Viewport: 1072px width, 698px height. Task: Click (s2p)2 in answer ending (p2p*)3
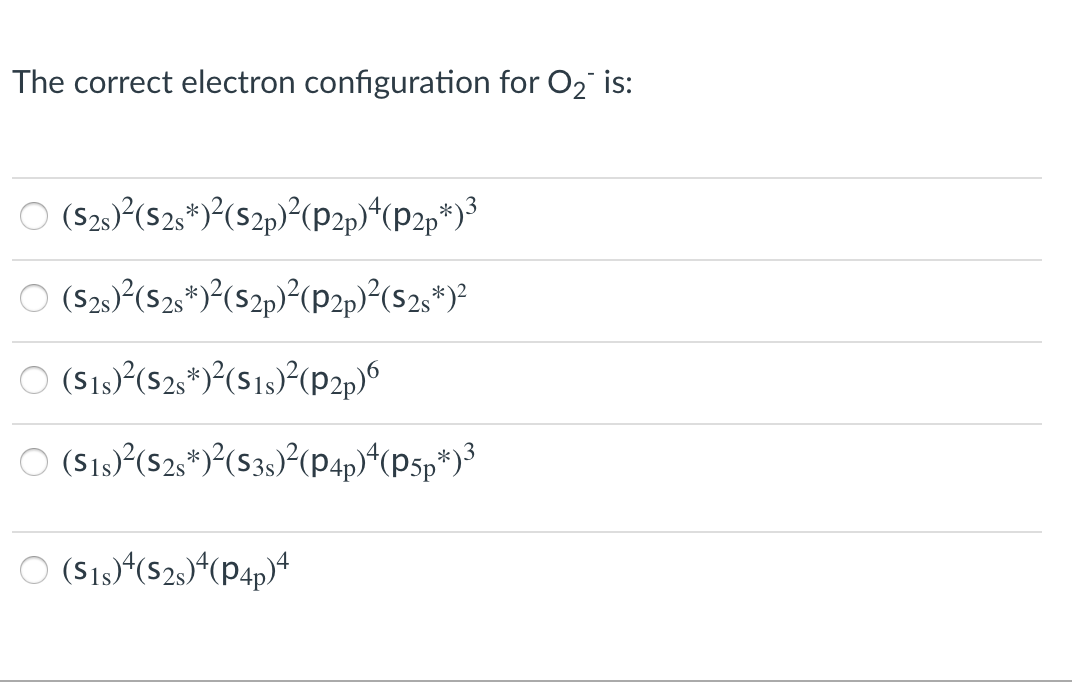263,215
